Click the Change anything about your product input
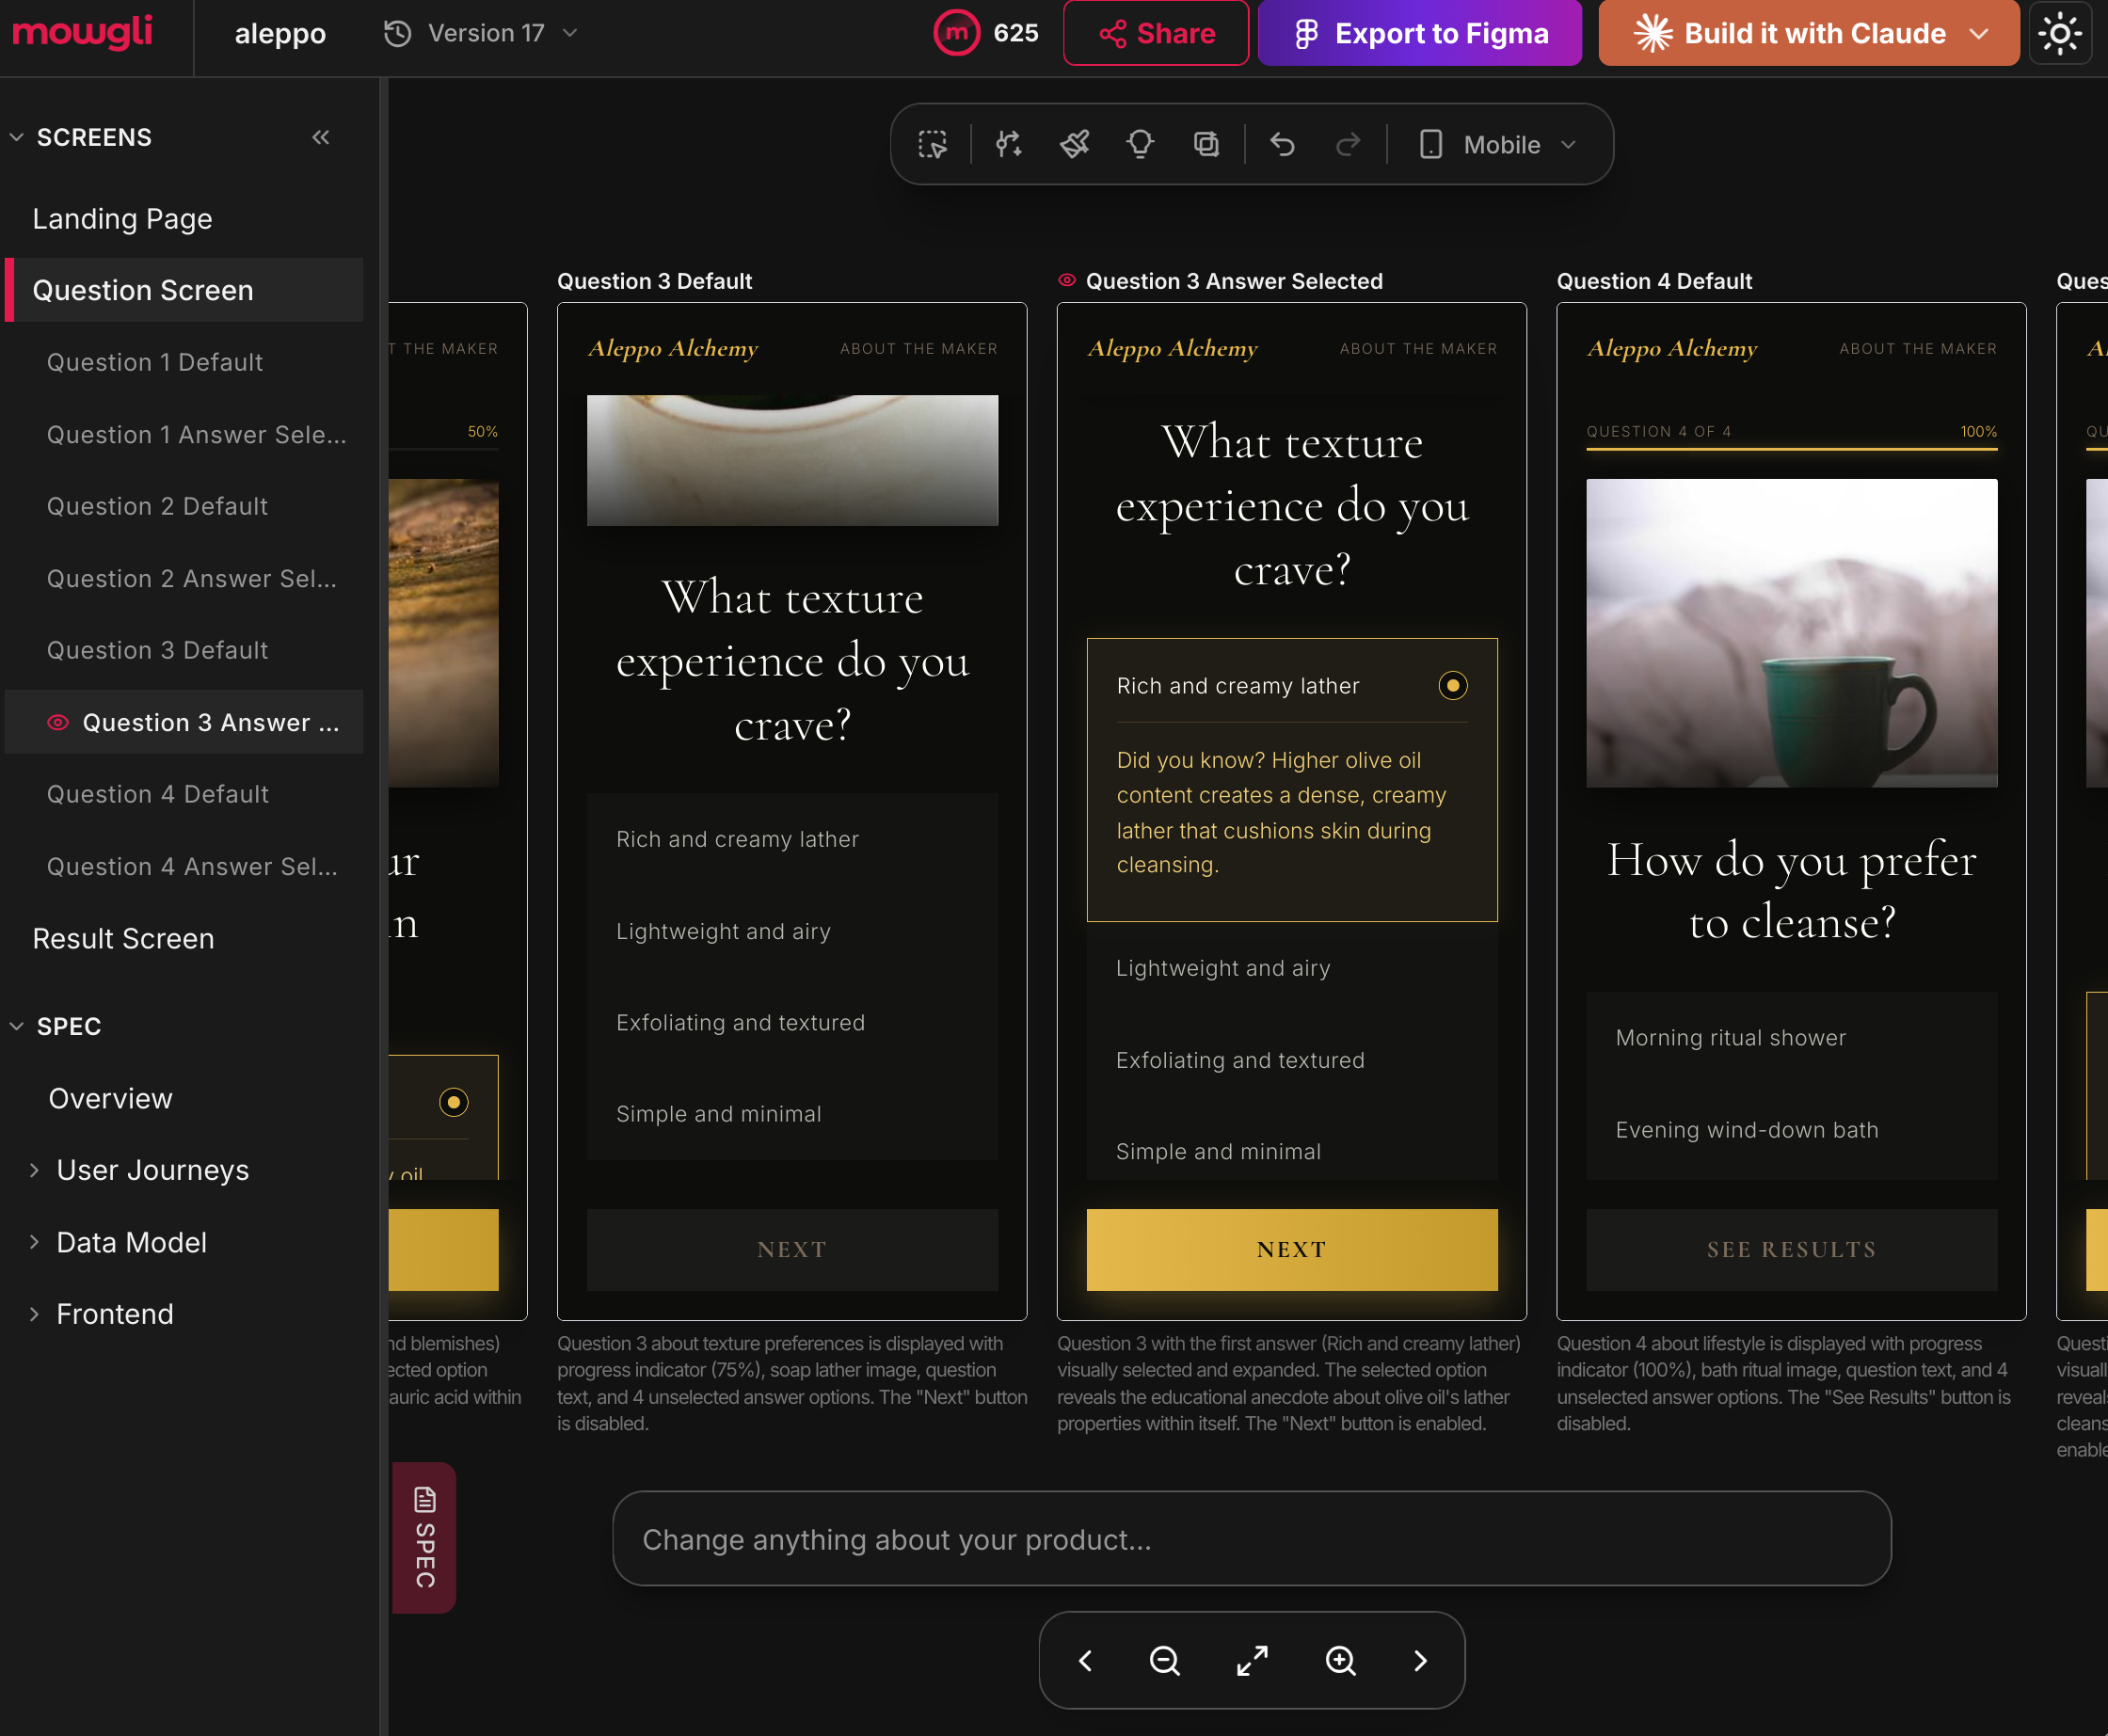This screenshot has width=2108, height=1736. [x=1251, y=1539]
